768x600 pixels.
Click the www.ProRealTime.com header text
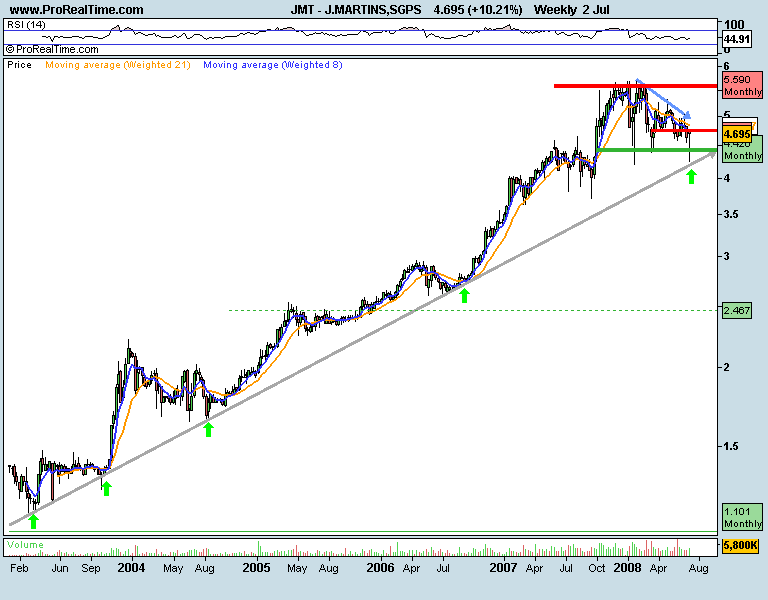click(76, 10)
